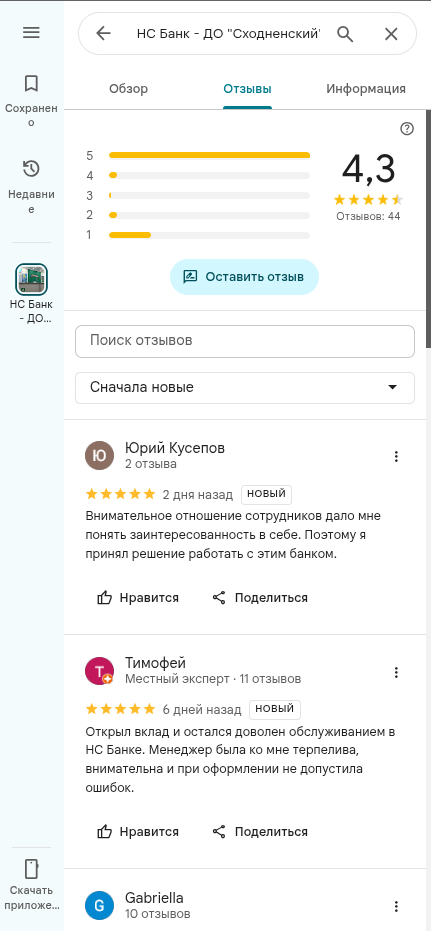Viewport: 431px width, 931px height.
Task: Open more options for Тимофей review
Action: [x=396, y=672]
